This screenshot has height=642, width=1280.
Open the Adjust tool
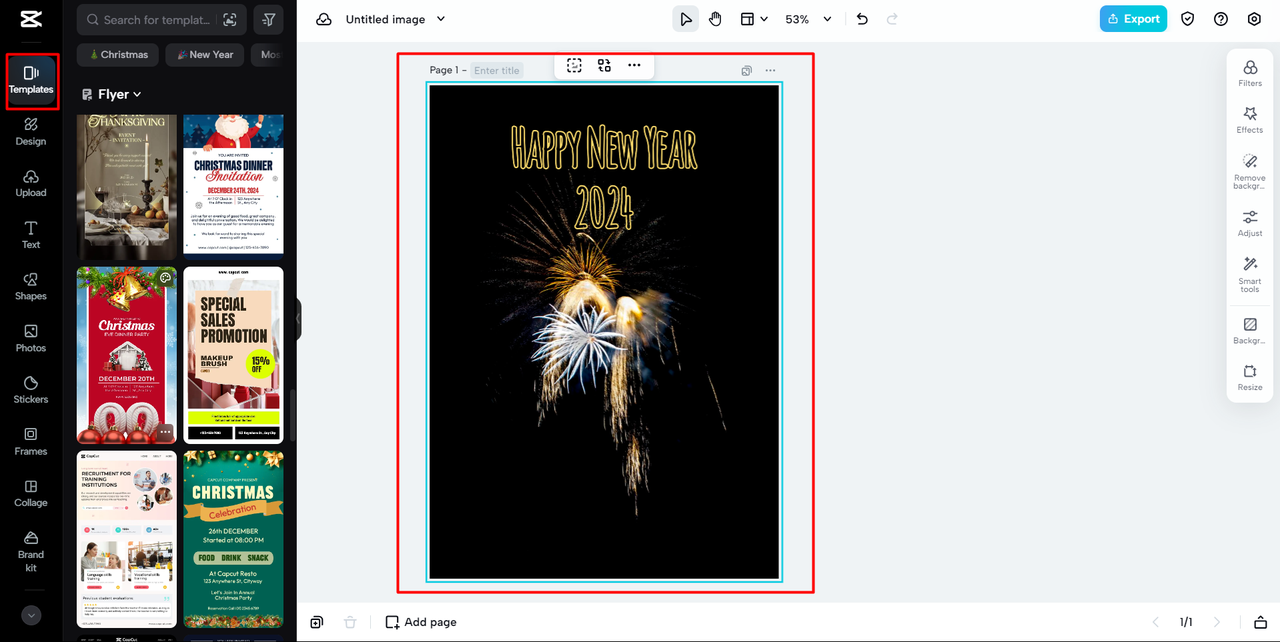[1250, 223]
